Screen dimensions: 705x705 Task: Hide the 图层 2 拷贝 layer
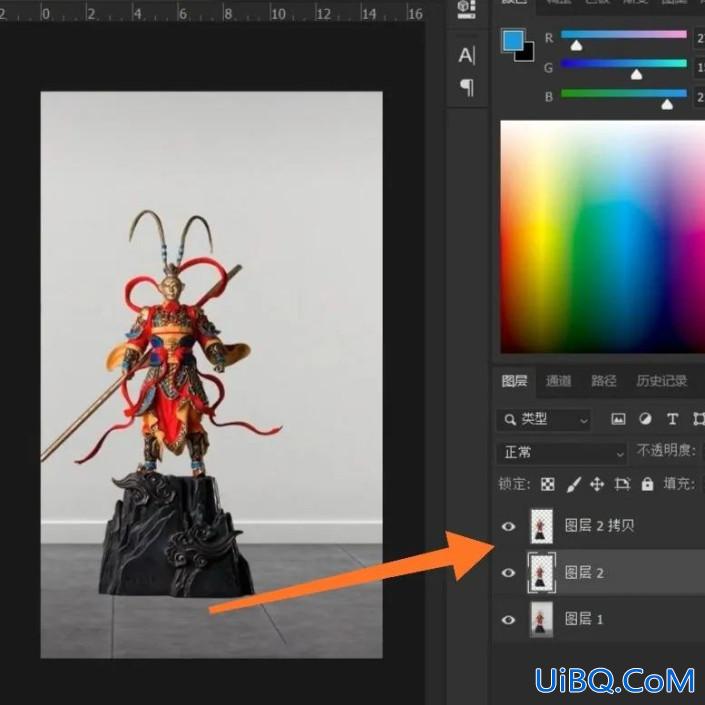(508, 527)
